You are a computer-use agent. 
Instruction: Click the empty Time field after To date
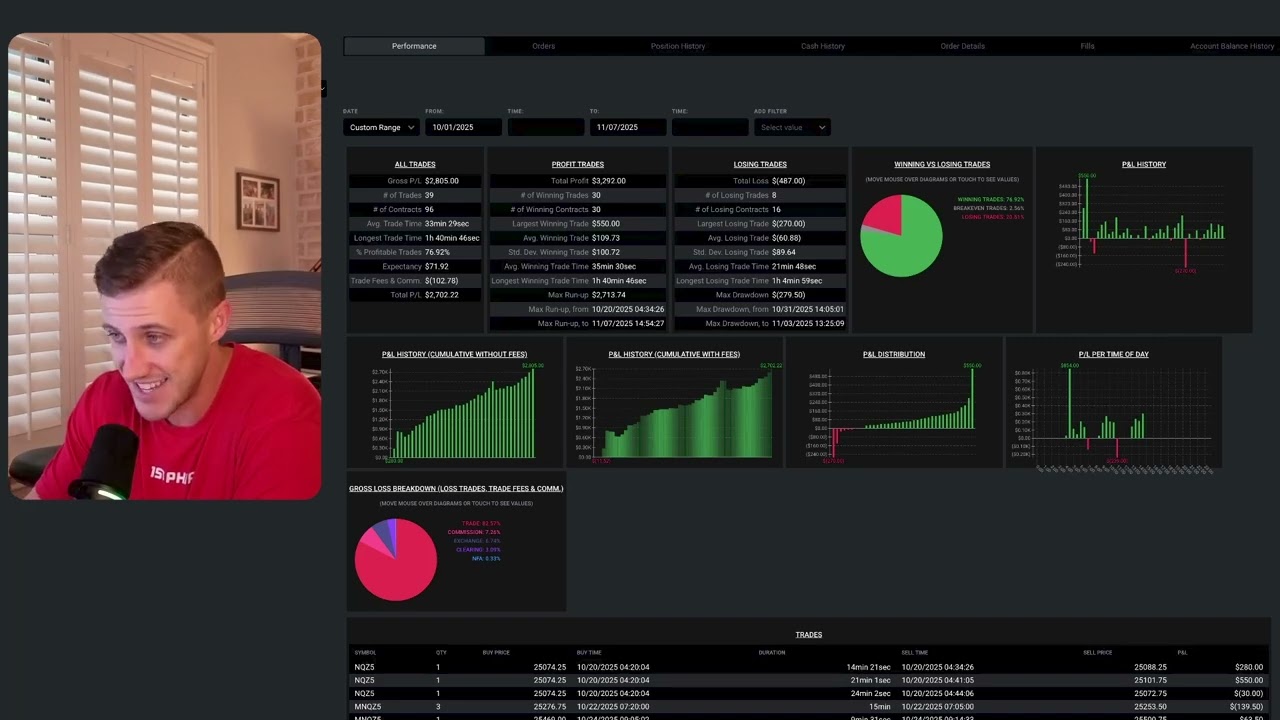710,127
